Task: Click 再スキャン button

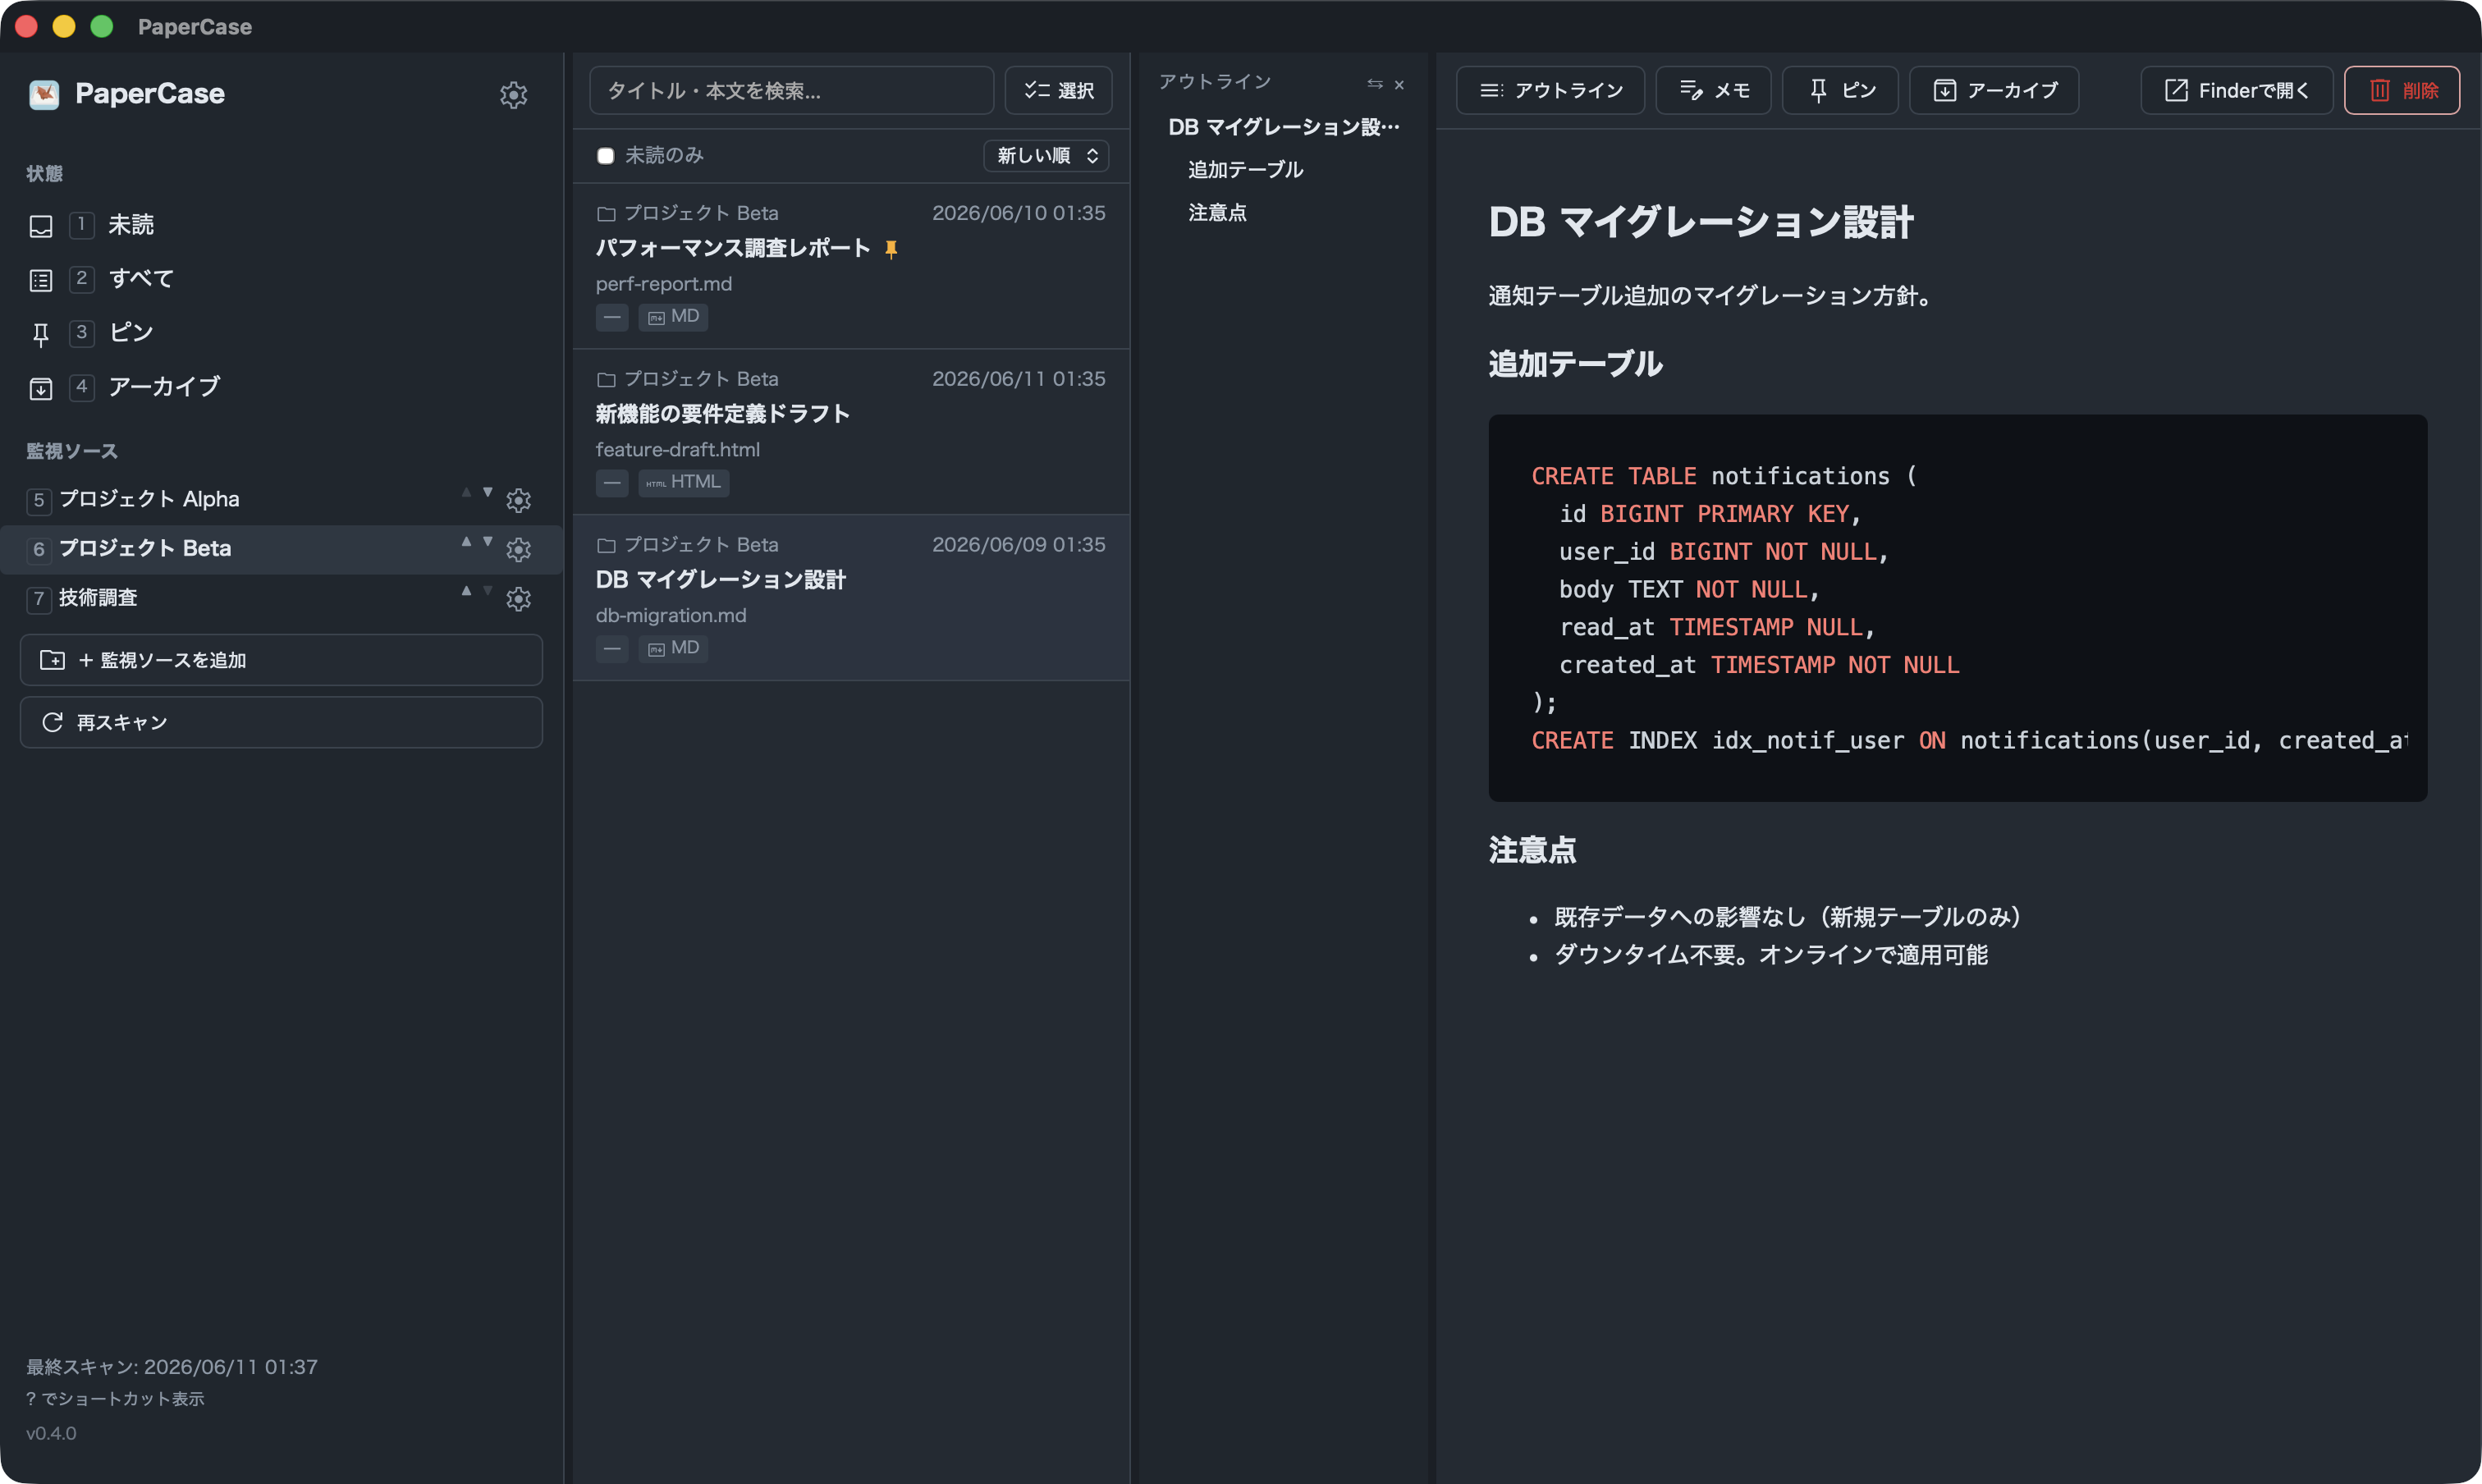Action: pos(282,722)
